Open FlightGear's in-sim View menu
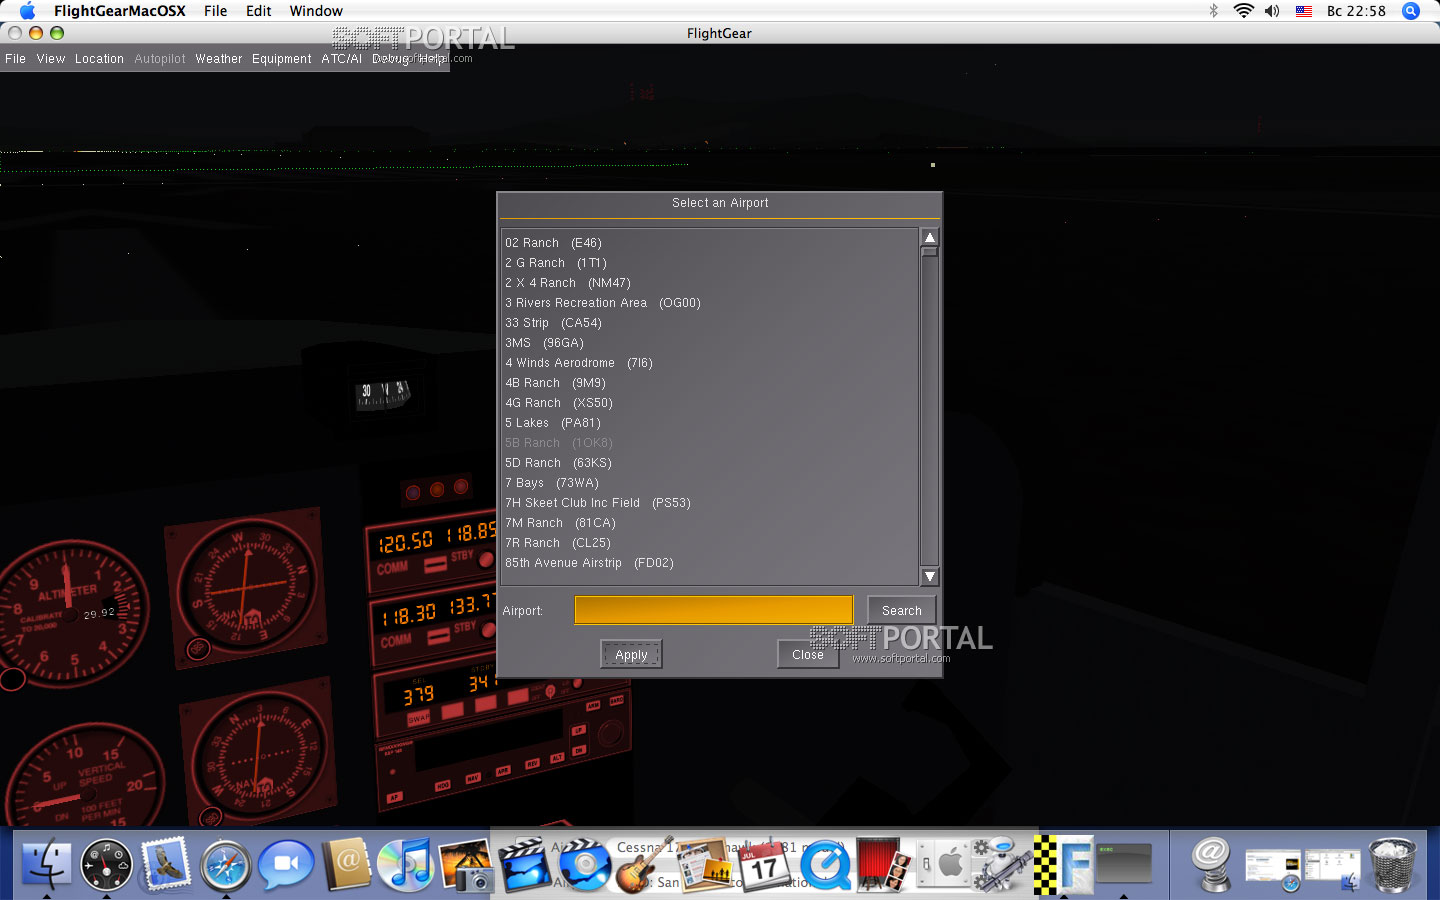This screenshot has width=1440, height=900. tap(51, 59)
